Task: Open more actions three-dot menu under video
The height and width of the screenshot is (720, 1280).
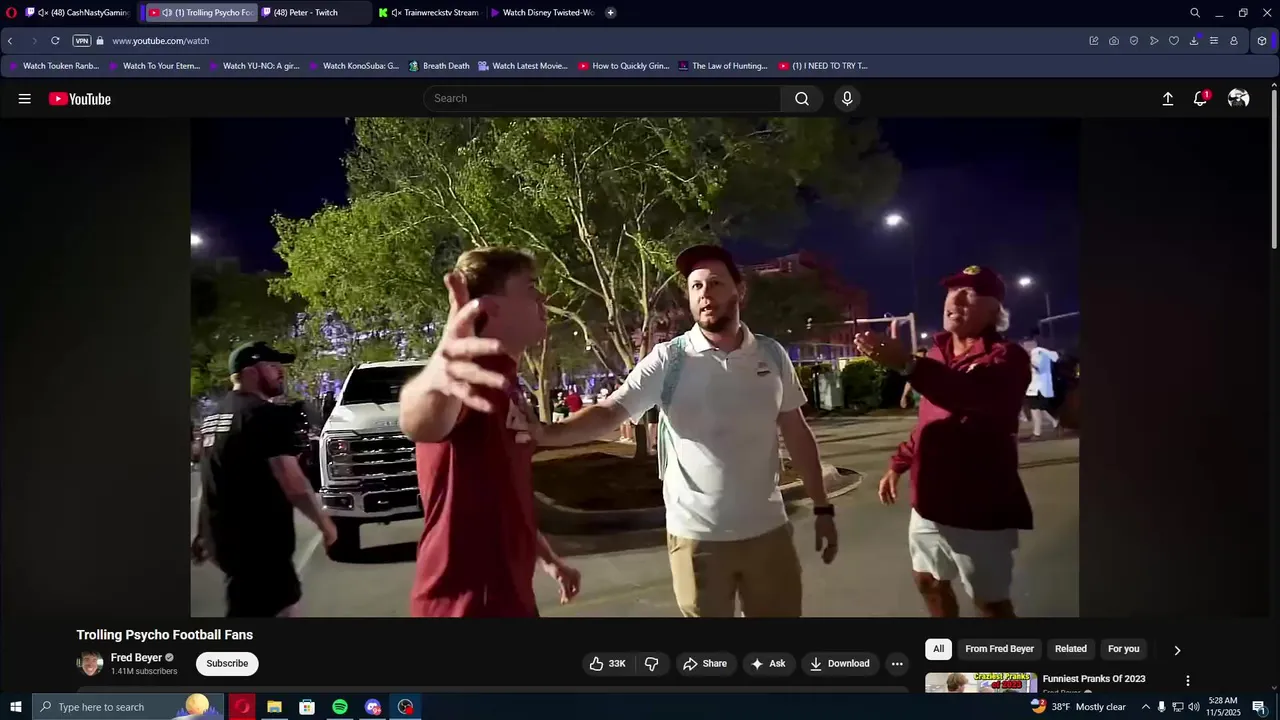Action: (x=897, y=664)
